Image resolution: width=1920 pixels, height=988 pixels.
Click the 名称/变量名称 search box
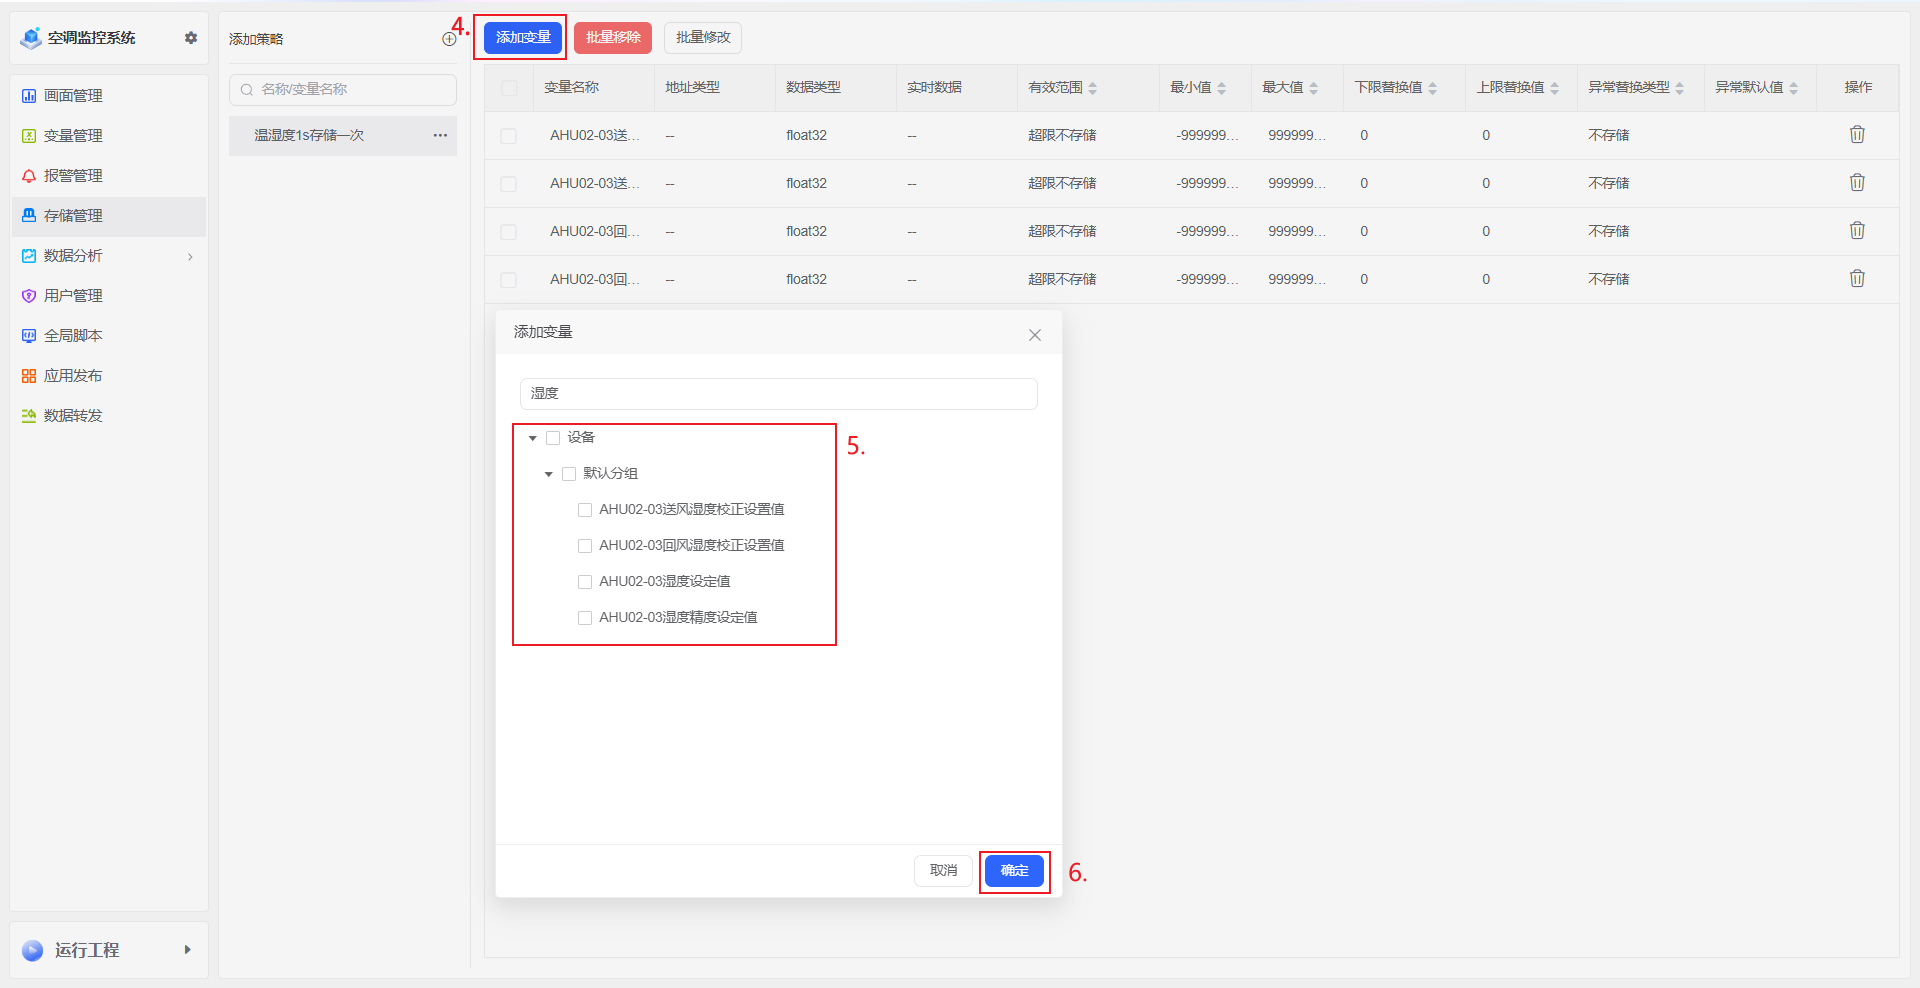pos(343,90)
